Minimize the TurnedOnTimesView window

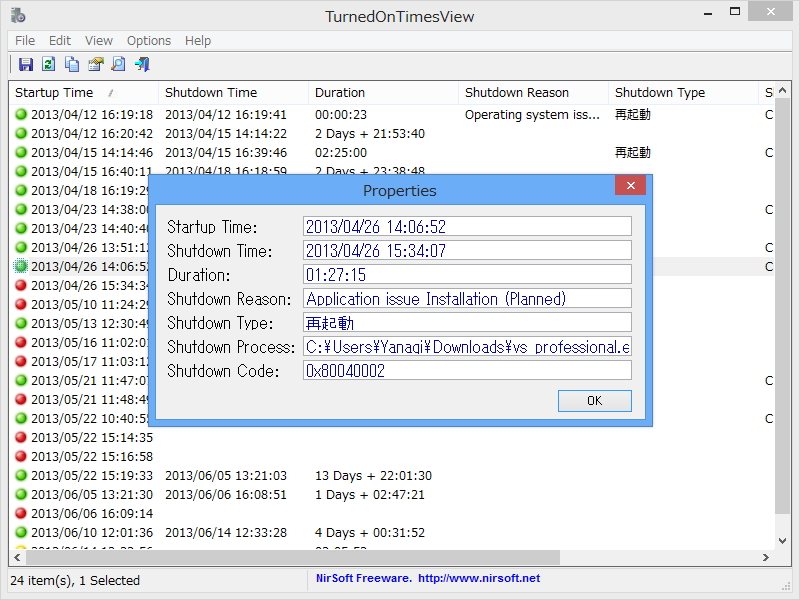coord(708,12)
